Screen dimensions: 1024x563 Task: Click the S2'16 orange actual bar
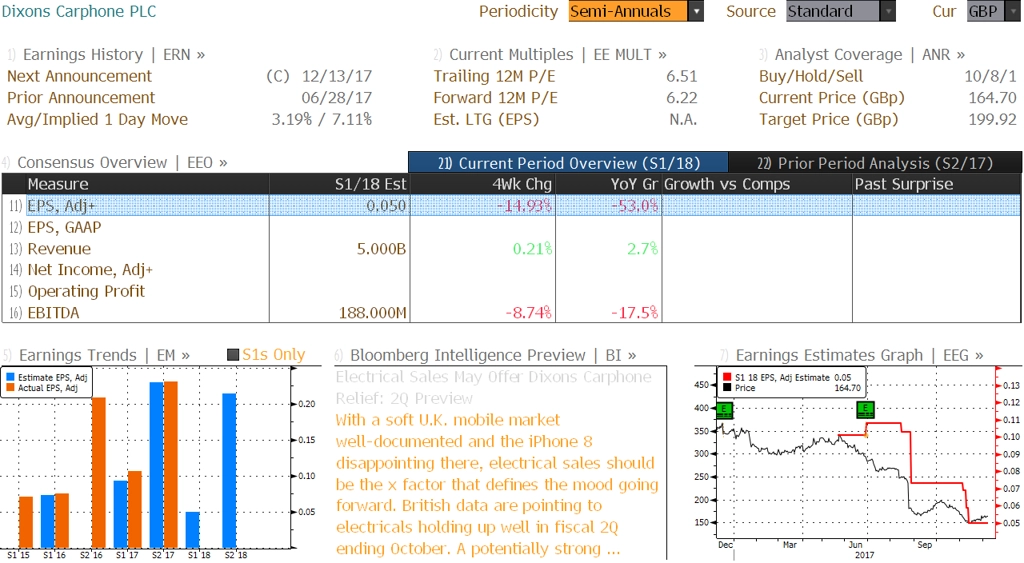[x=99, y=472]
